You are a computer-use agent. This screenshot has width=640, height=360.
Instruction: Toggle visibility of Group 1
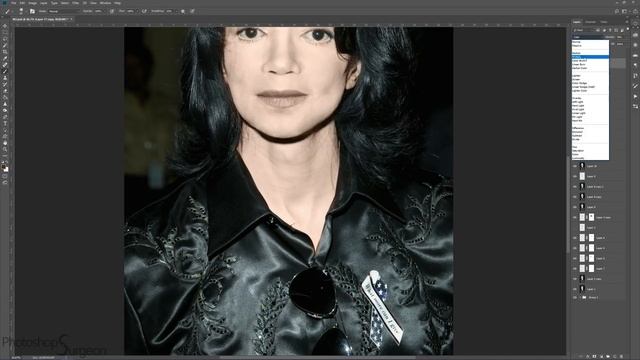click(575, 298)
